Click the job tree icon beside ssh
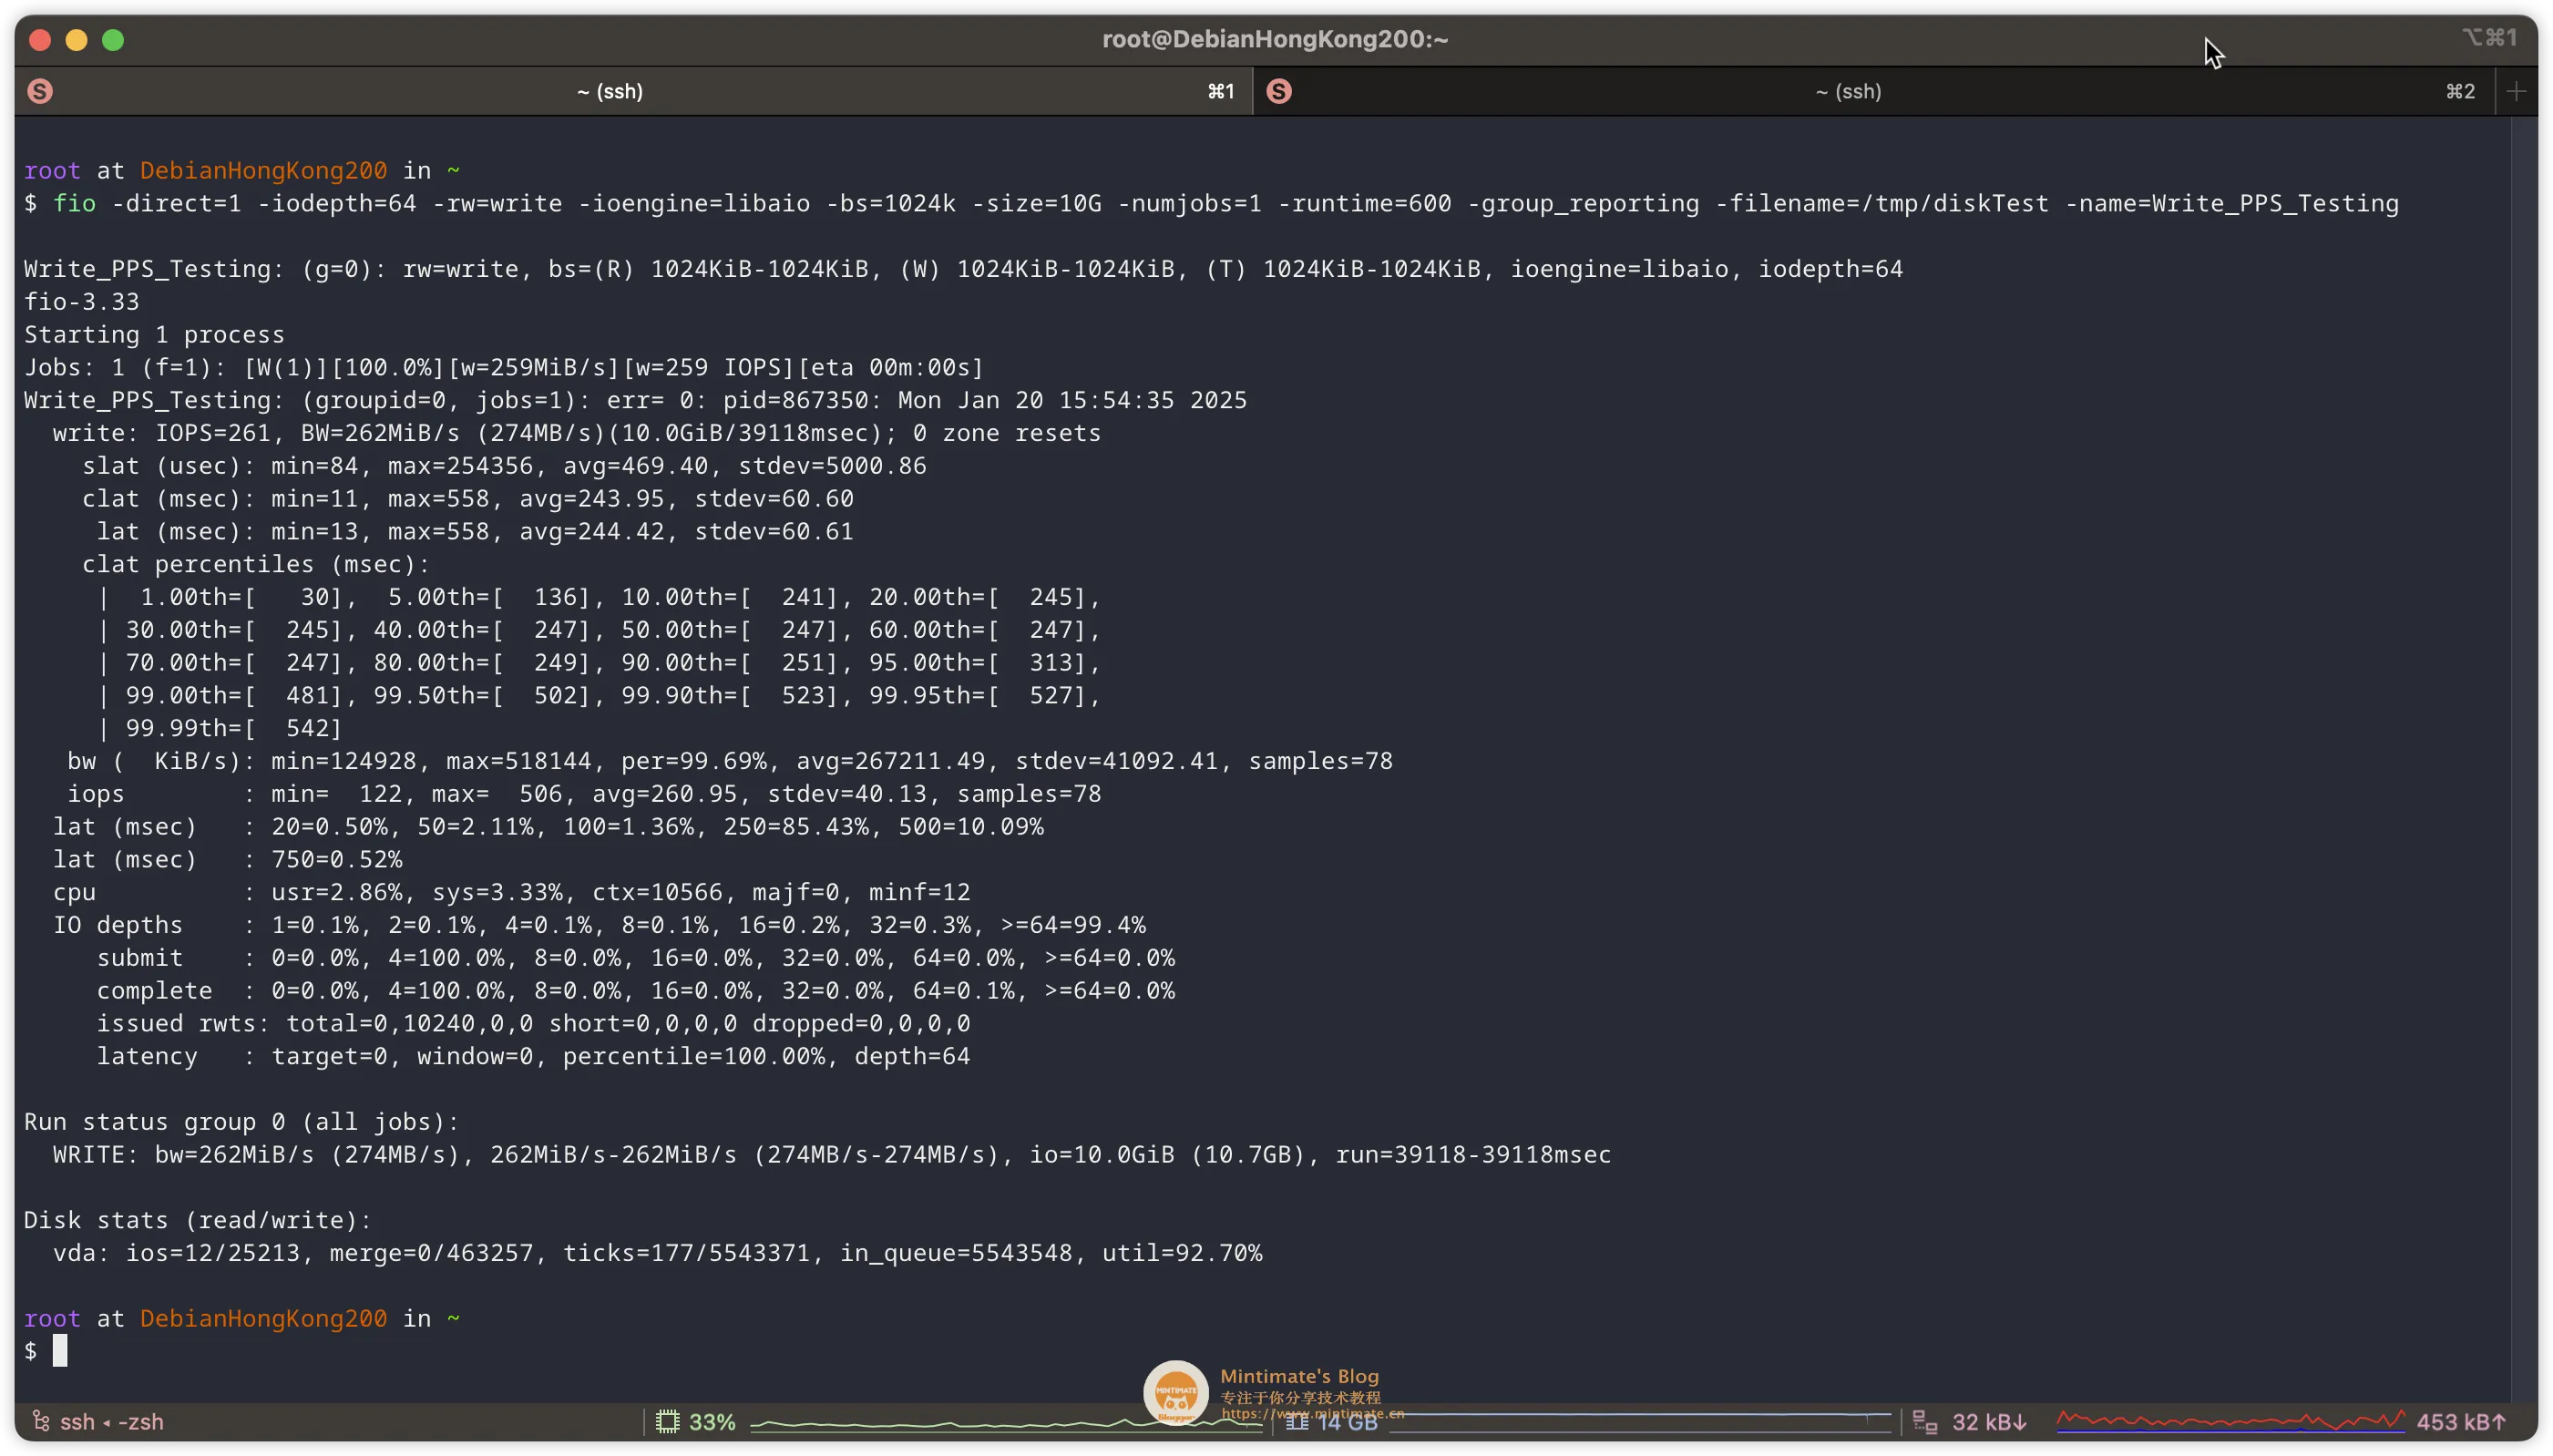The height and width of the screenshot is (1456, 2553). click(x=41, y=1421)
